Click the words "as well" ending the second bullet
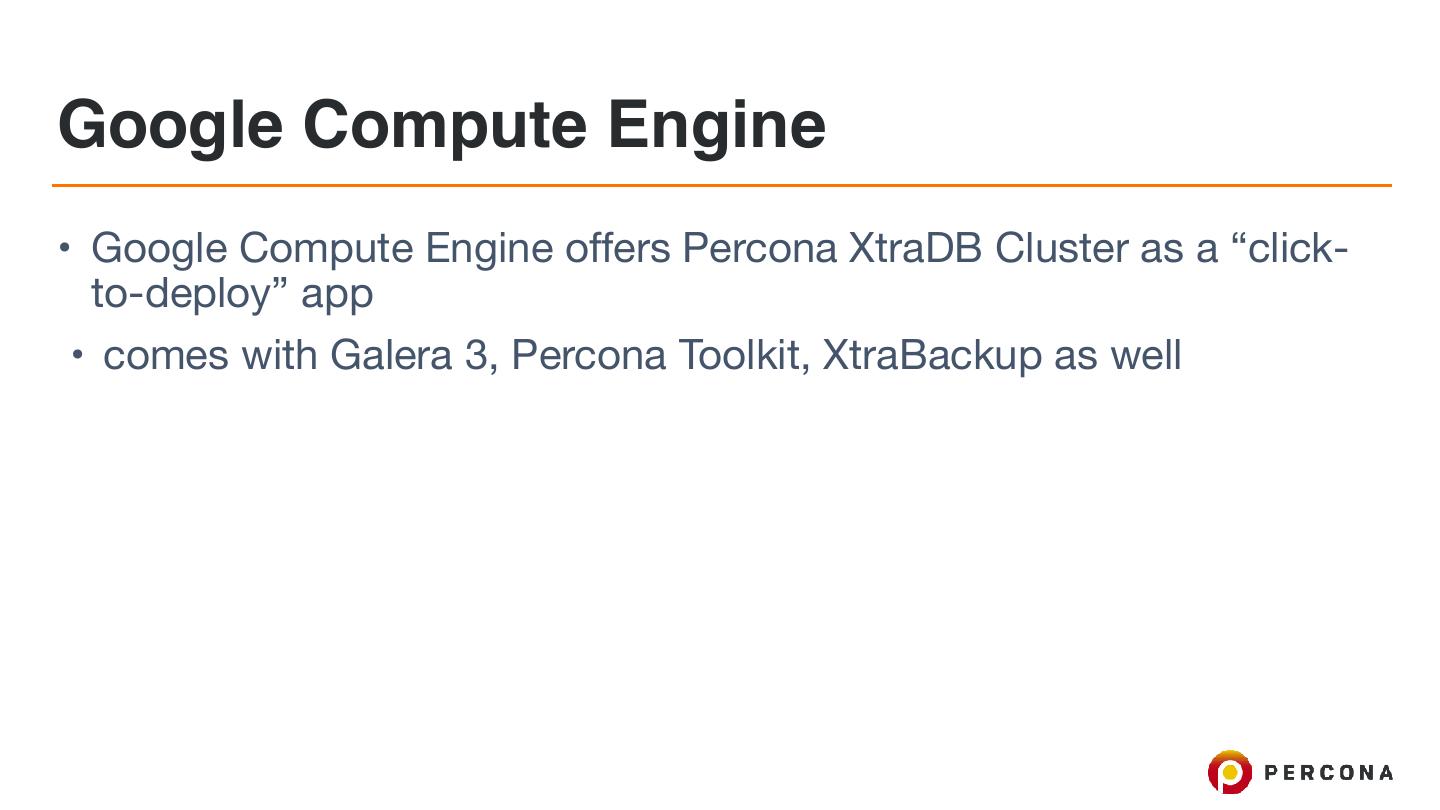The height and width of the screenshot is (810, 1440). 1117,355
